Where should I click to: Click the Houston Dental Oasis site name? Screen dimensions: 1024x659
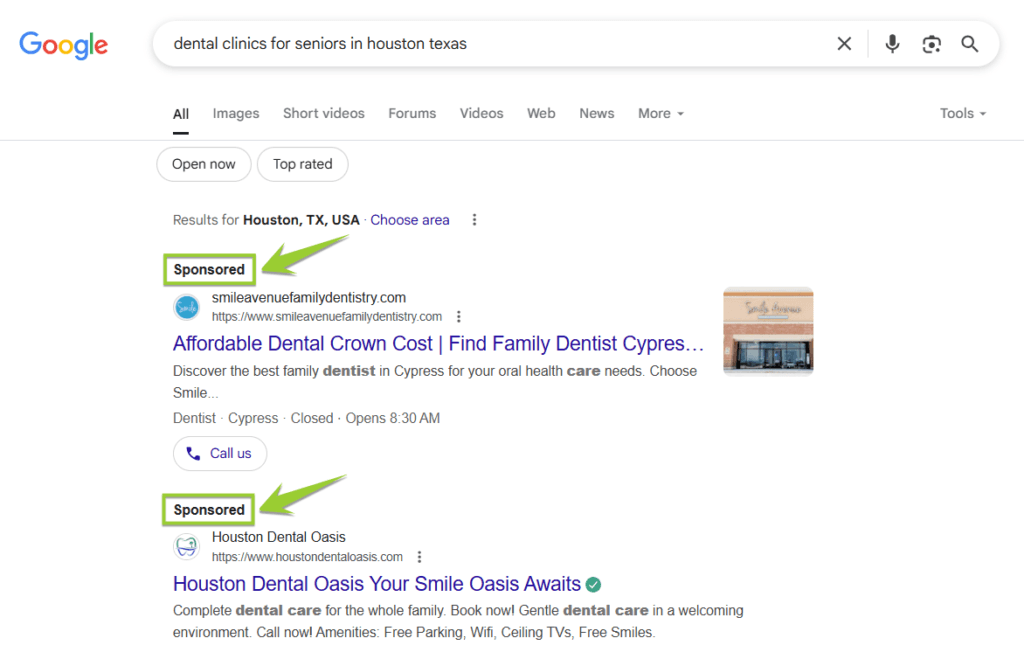(x=279, y=537)
